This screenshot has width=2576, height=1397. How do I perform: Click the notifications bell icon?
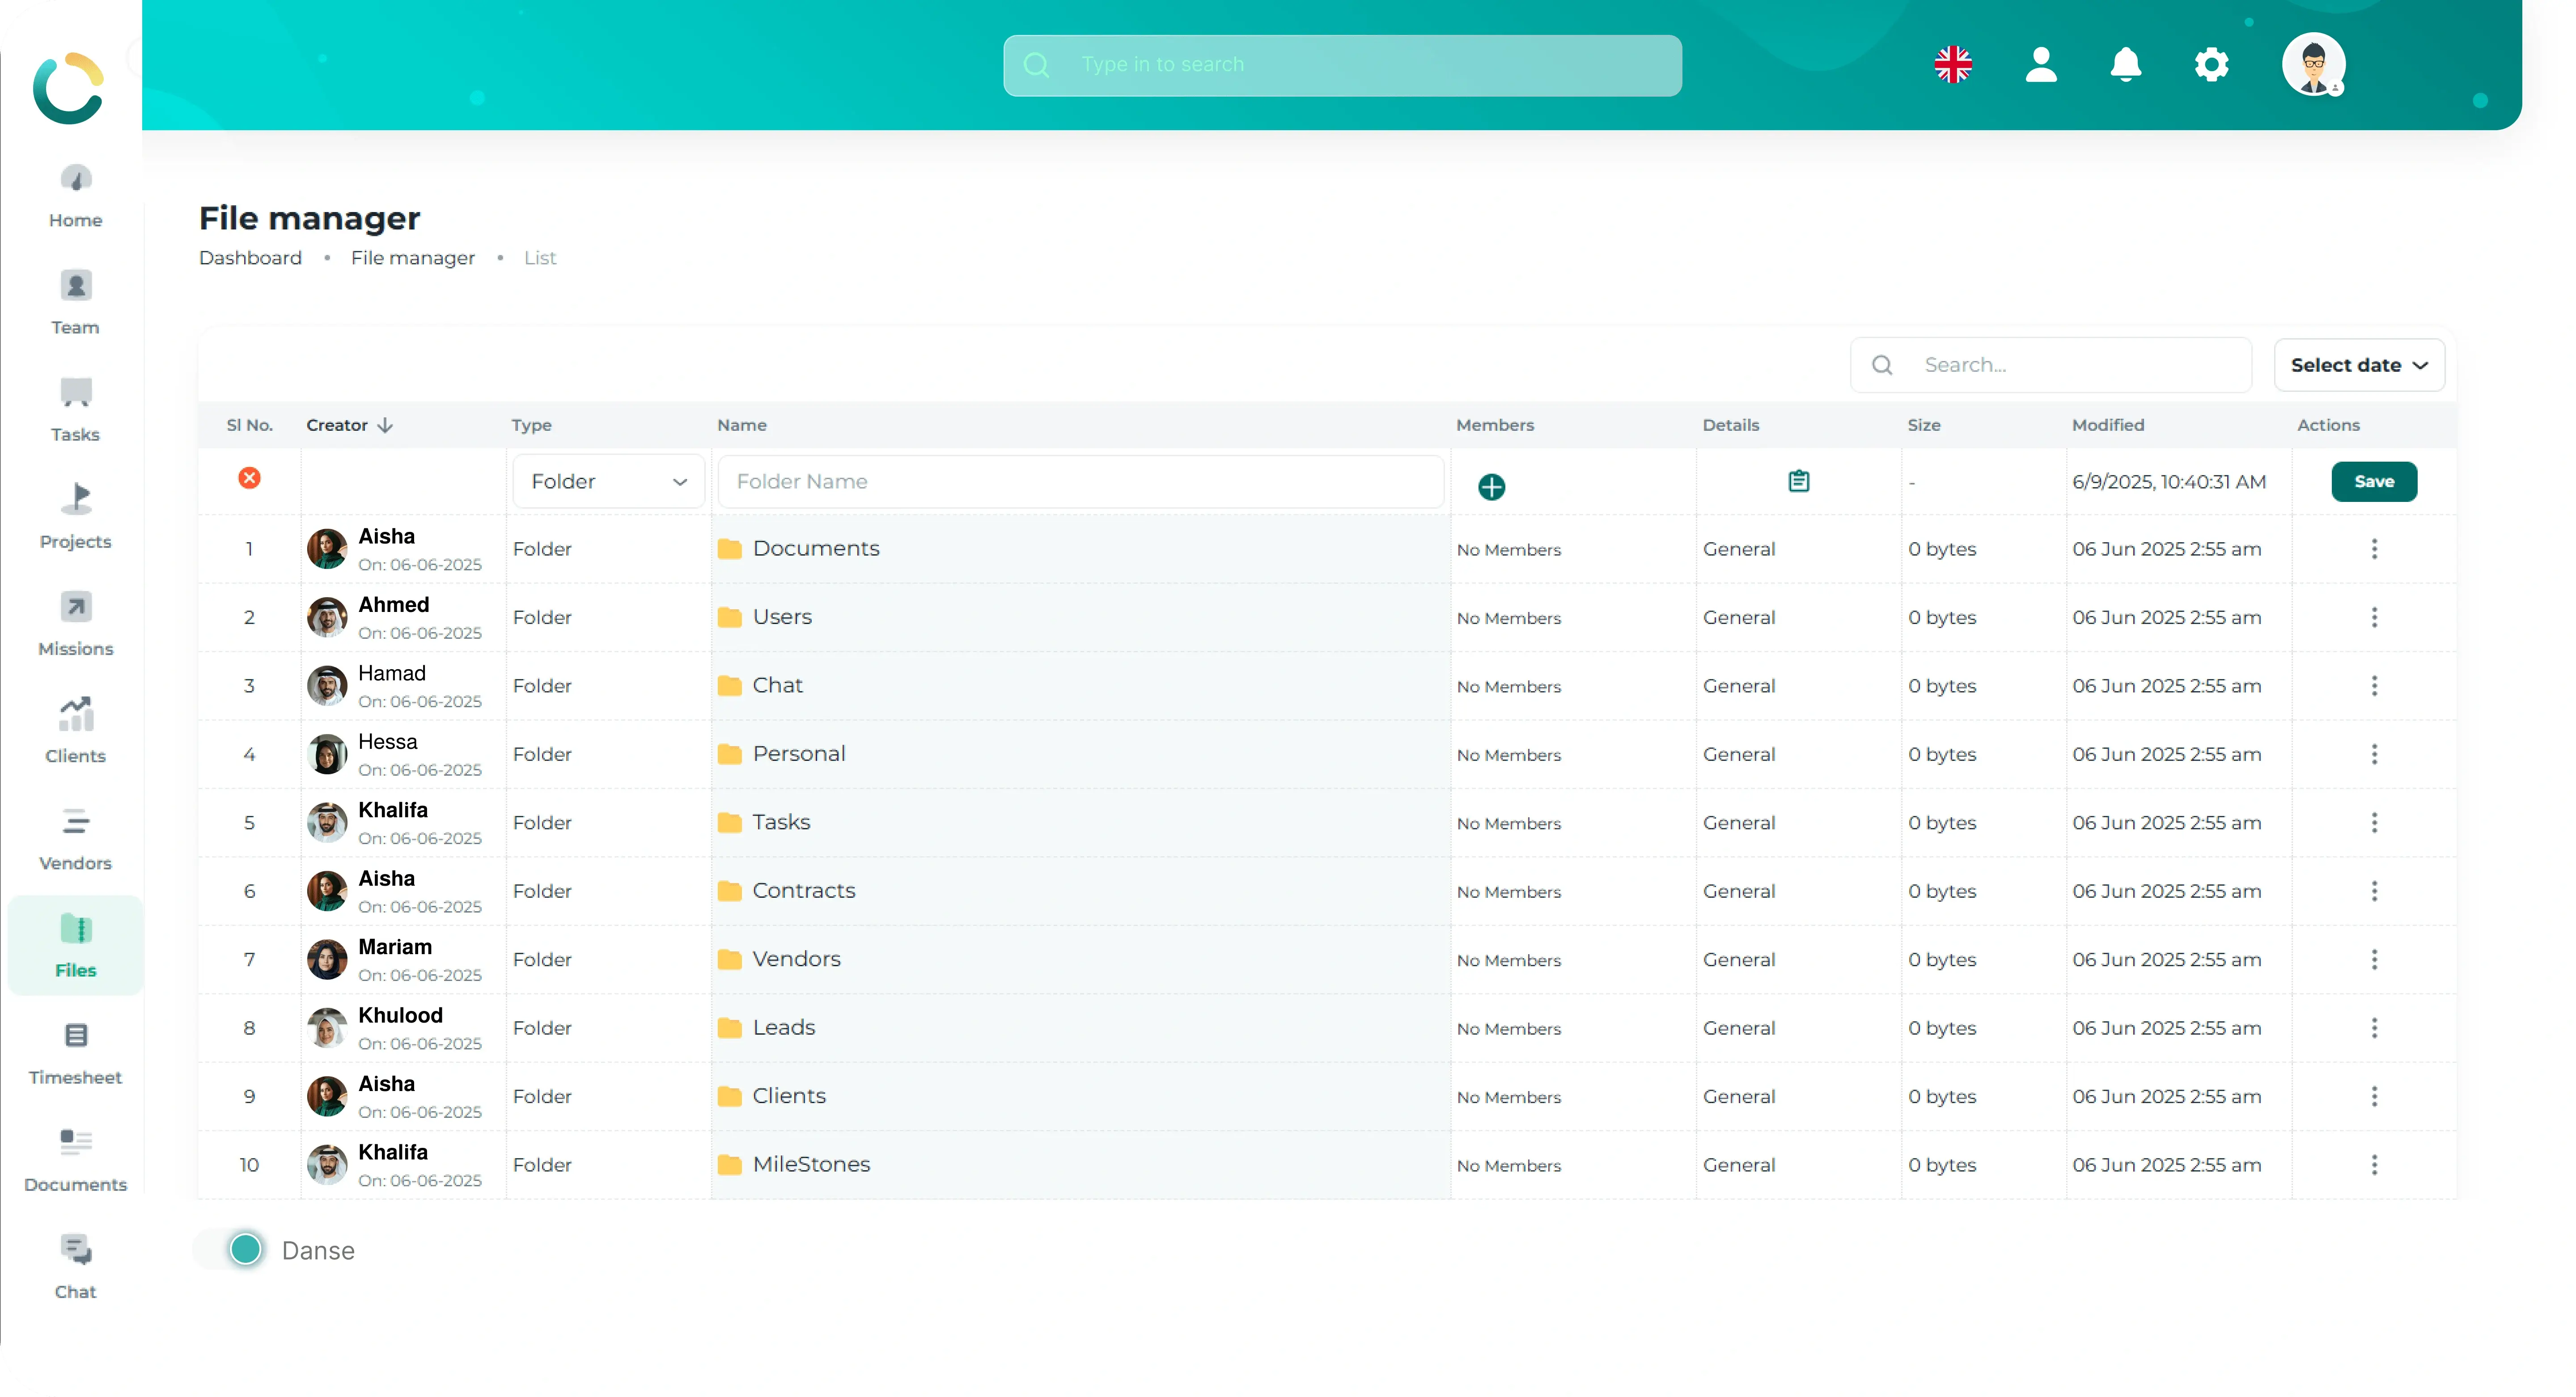pos(2125,65)
